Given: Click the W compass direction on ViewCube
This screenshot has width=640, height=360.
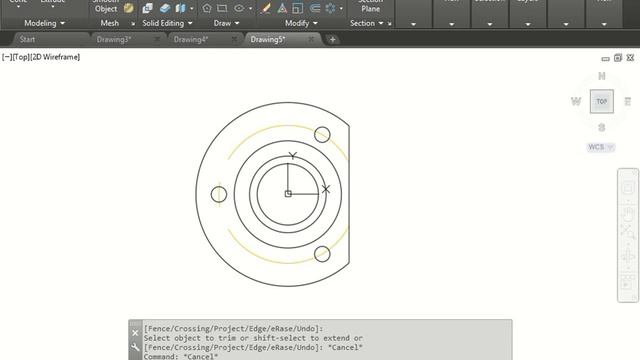Looking at the screenshot, I should 576,101.
